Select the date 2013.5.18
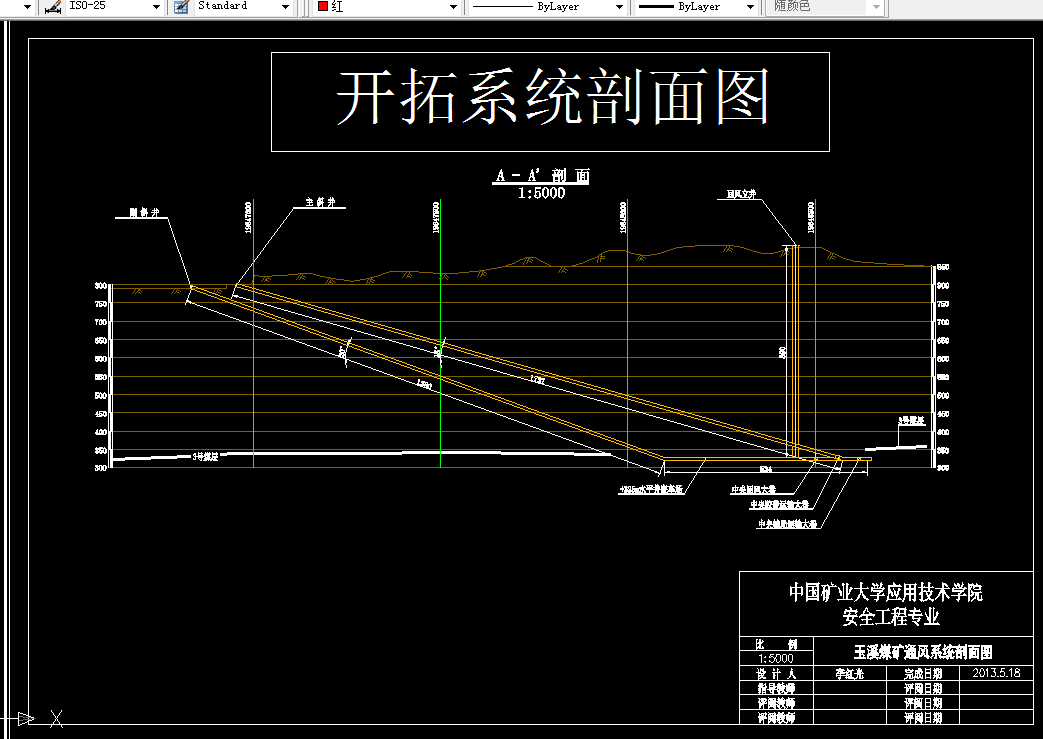1043x739 pixels. (996, 672)
